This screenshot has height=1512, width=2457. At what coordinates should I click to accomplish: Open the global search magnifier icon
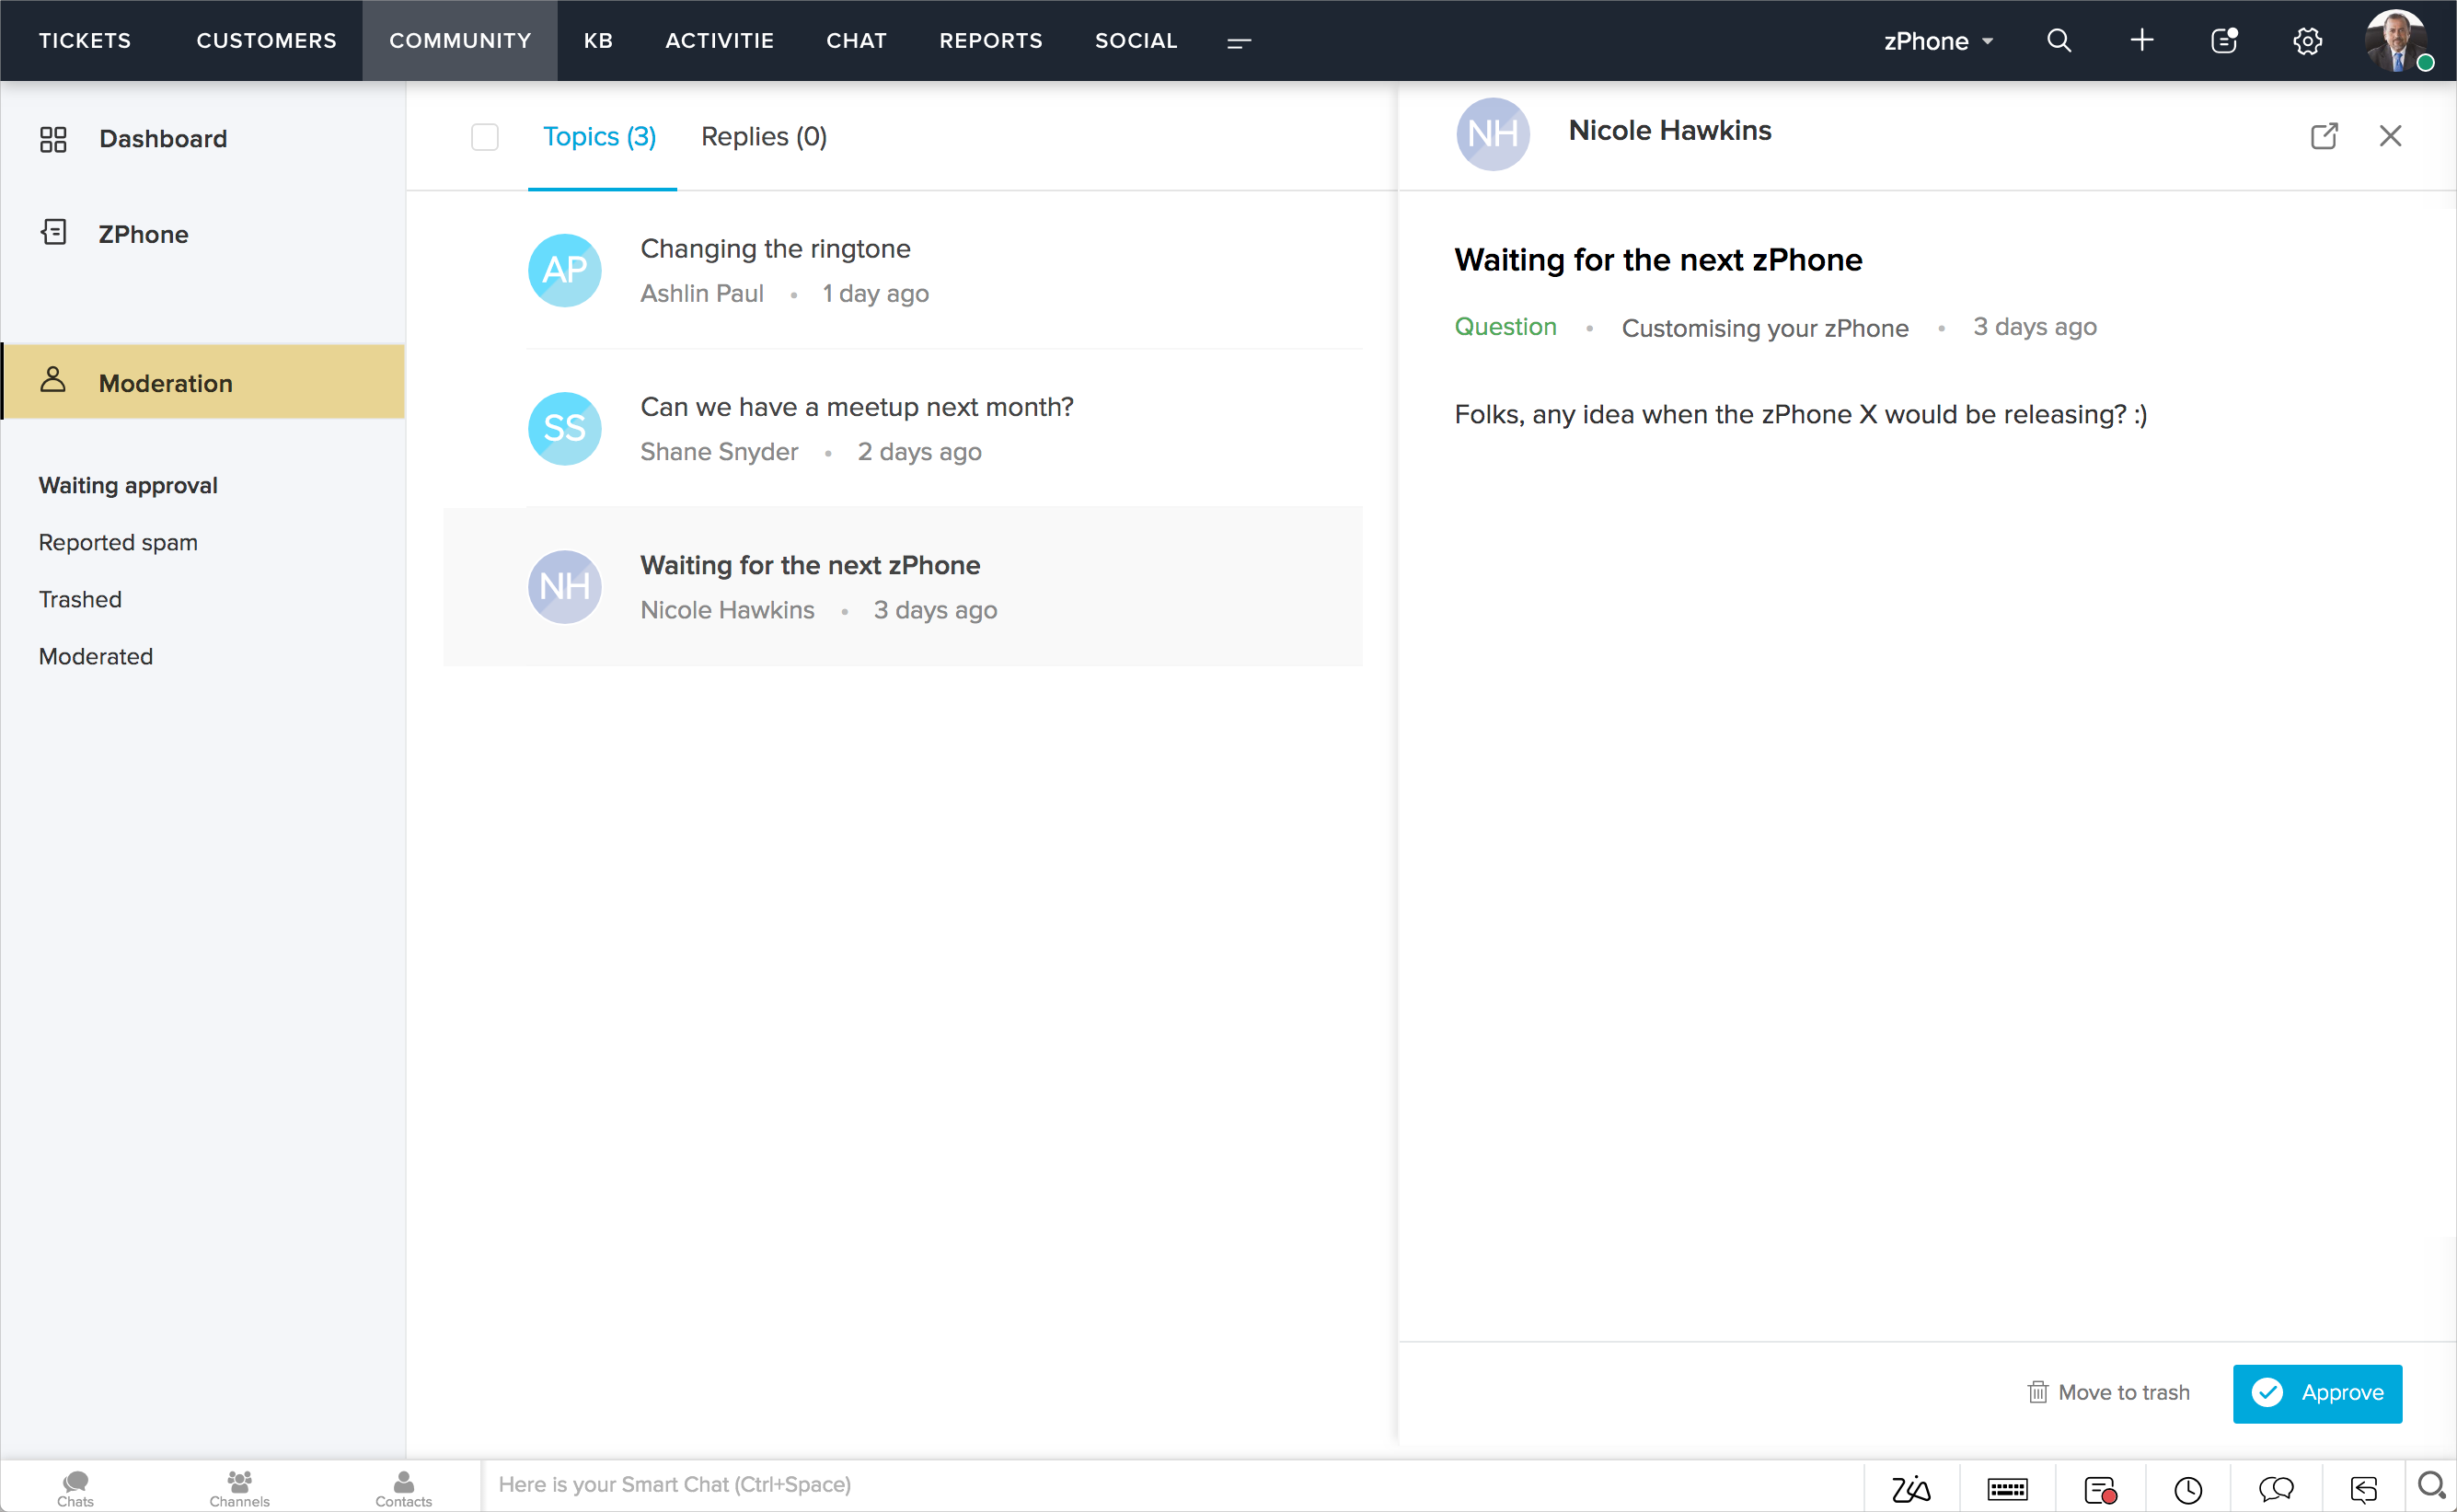[2058, 41]
